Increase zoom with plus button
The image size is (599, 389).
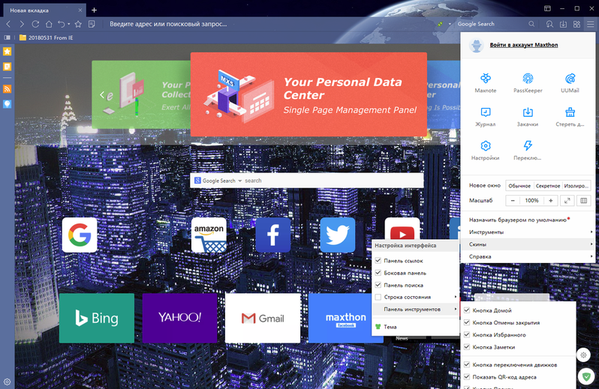click(550, 201)
